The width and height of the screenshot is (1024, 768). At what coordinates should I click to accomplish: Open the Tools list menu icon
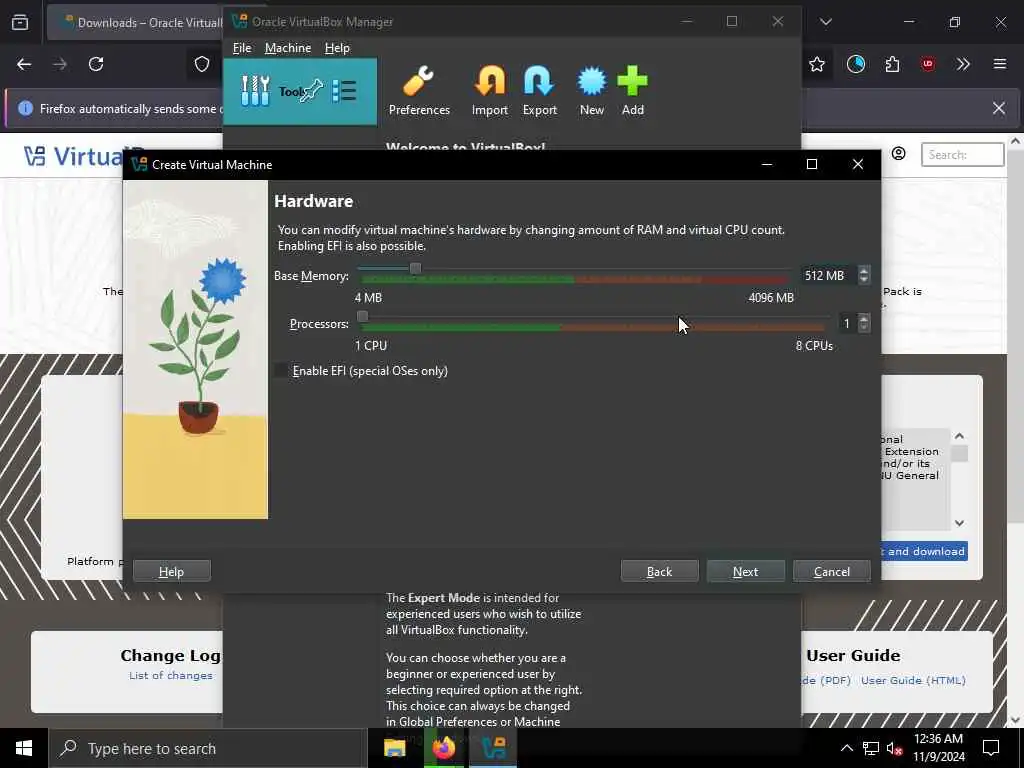point(344,91)
